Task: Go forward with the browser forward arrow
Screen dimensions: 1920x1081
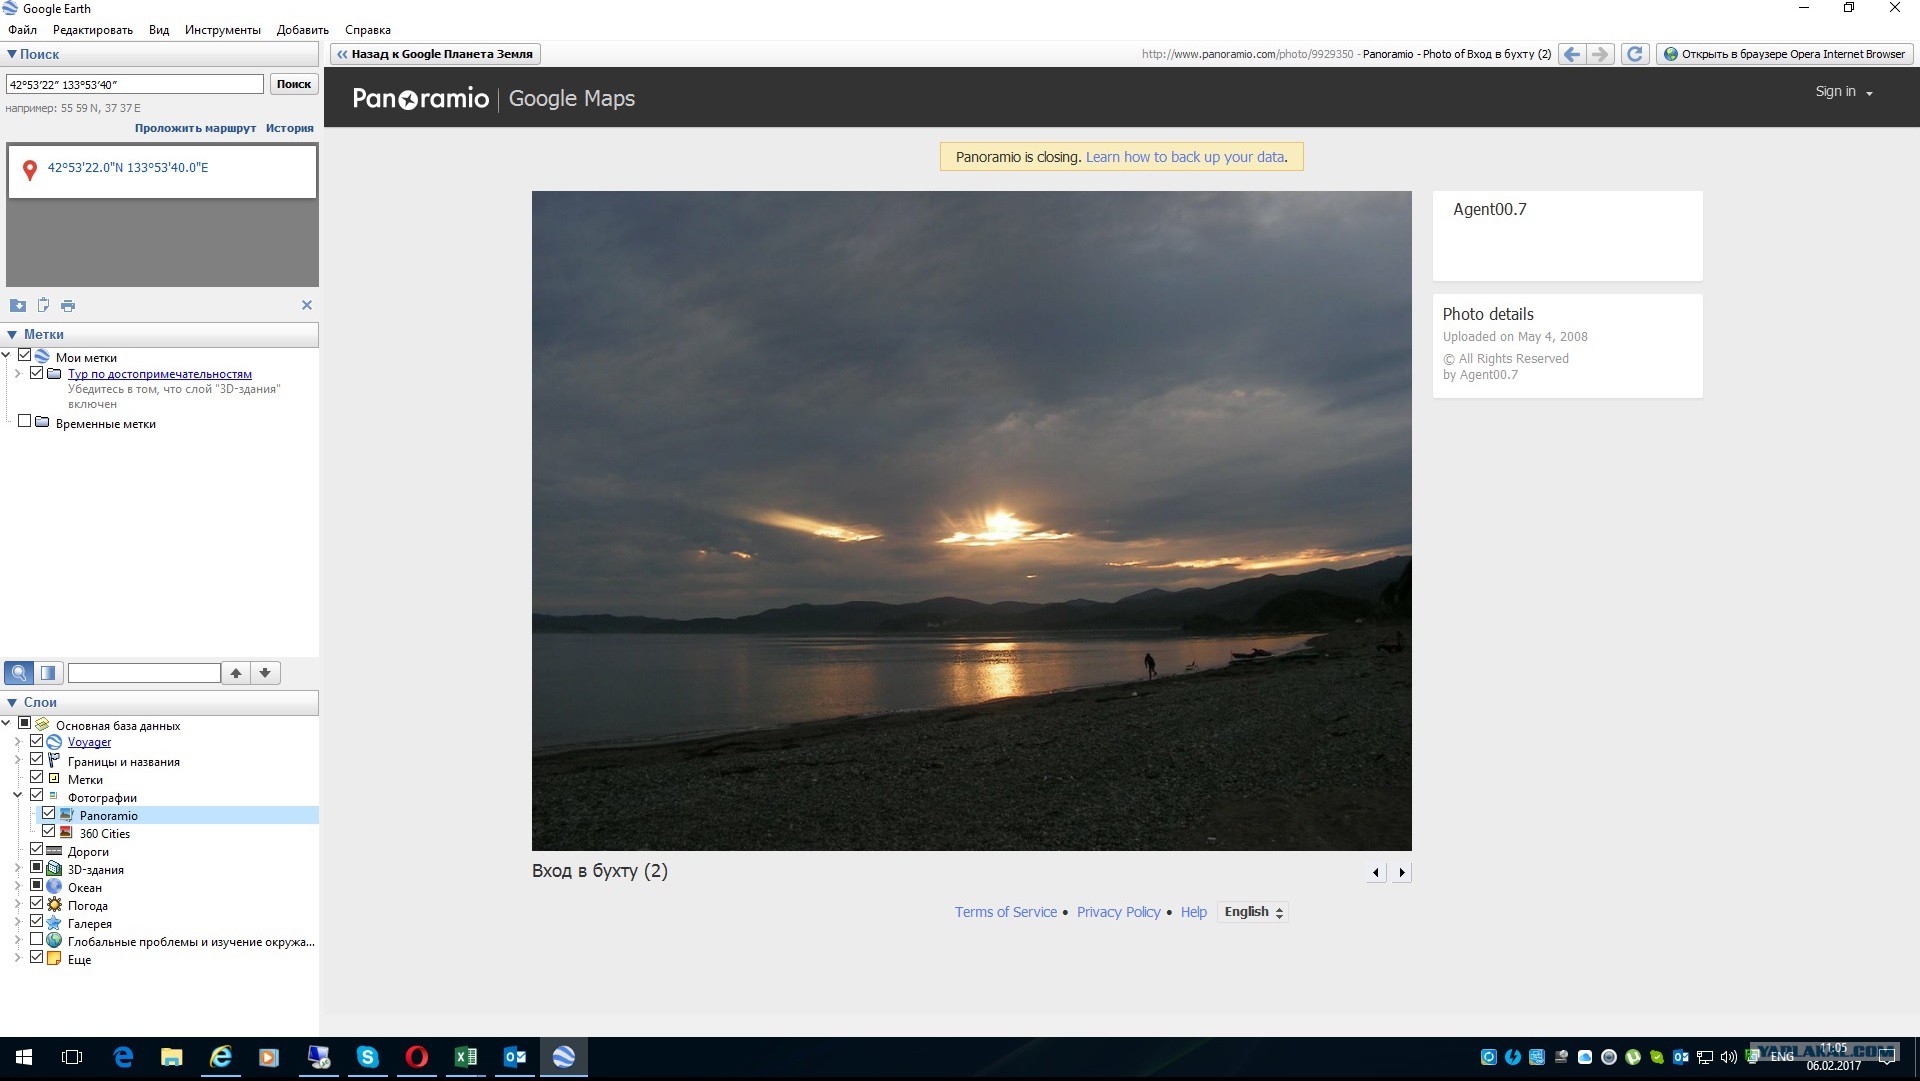Action: (x=1600, y=54)
